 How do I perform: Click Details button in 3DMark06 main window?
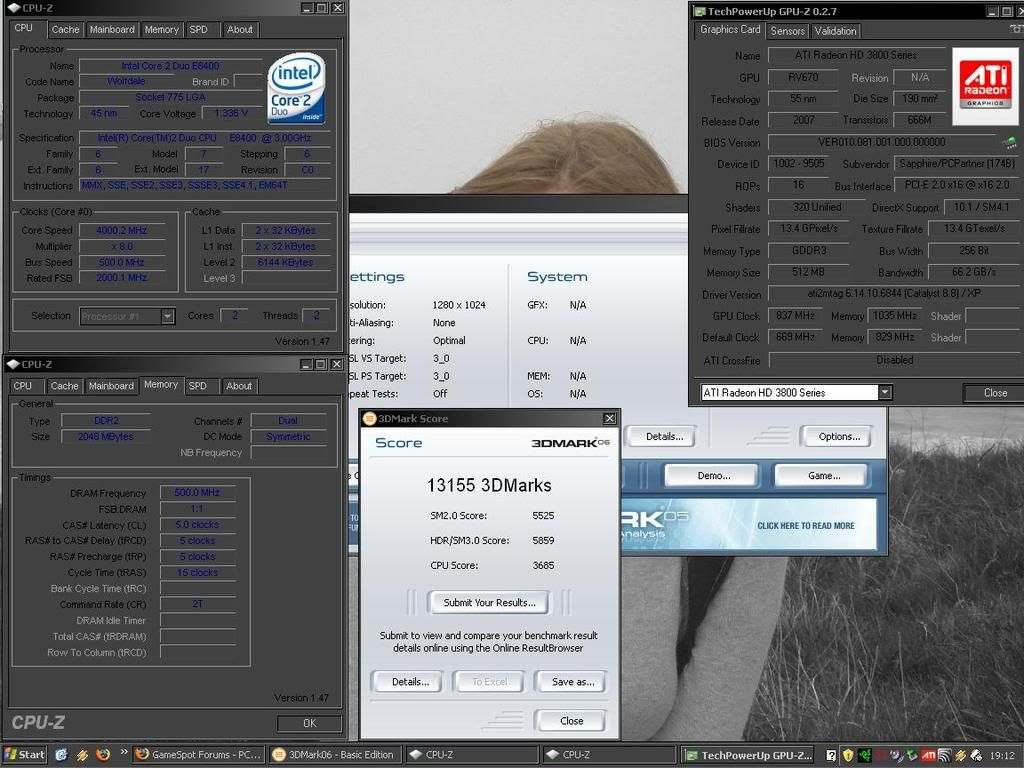click(664, 436)
